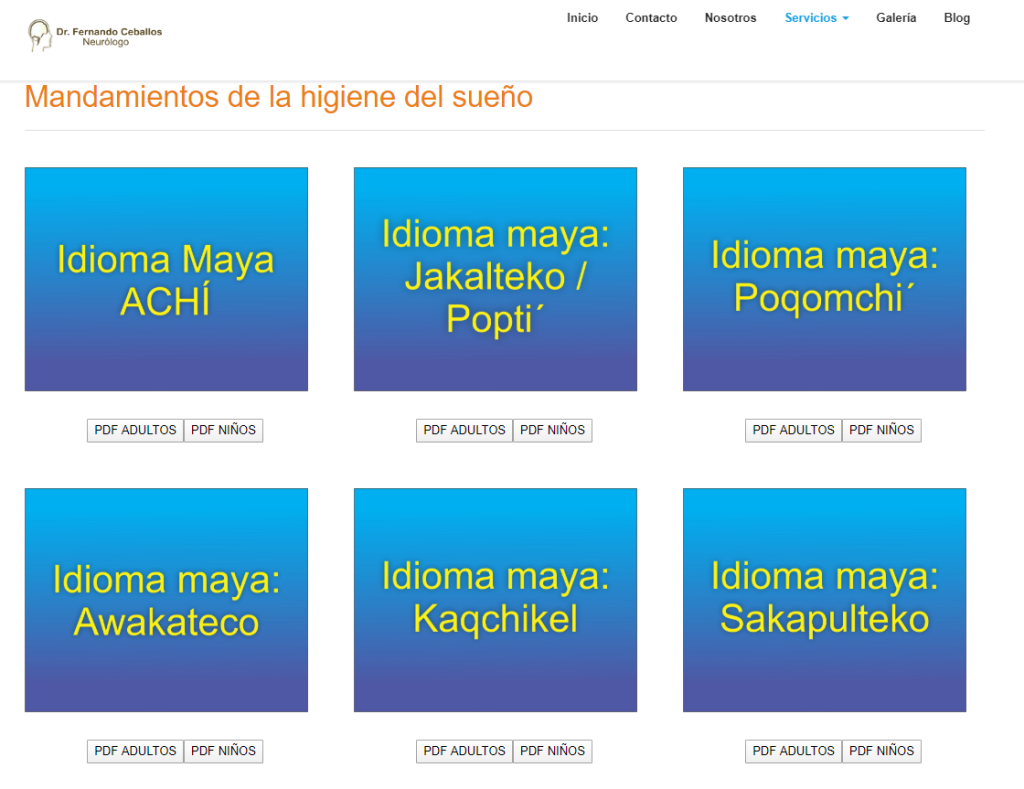Select the Awakateco language thumbnail
This screenshot has height=789, width=1024.
click(166, 600)
